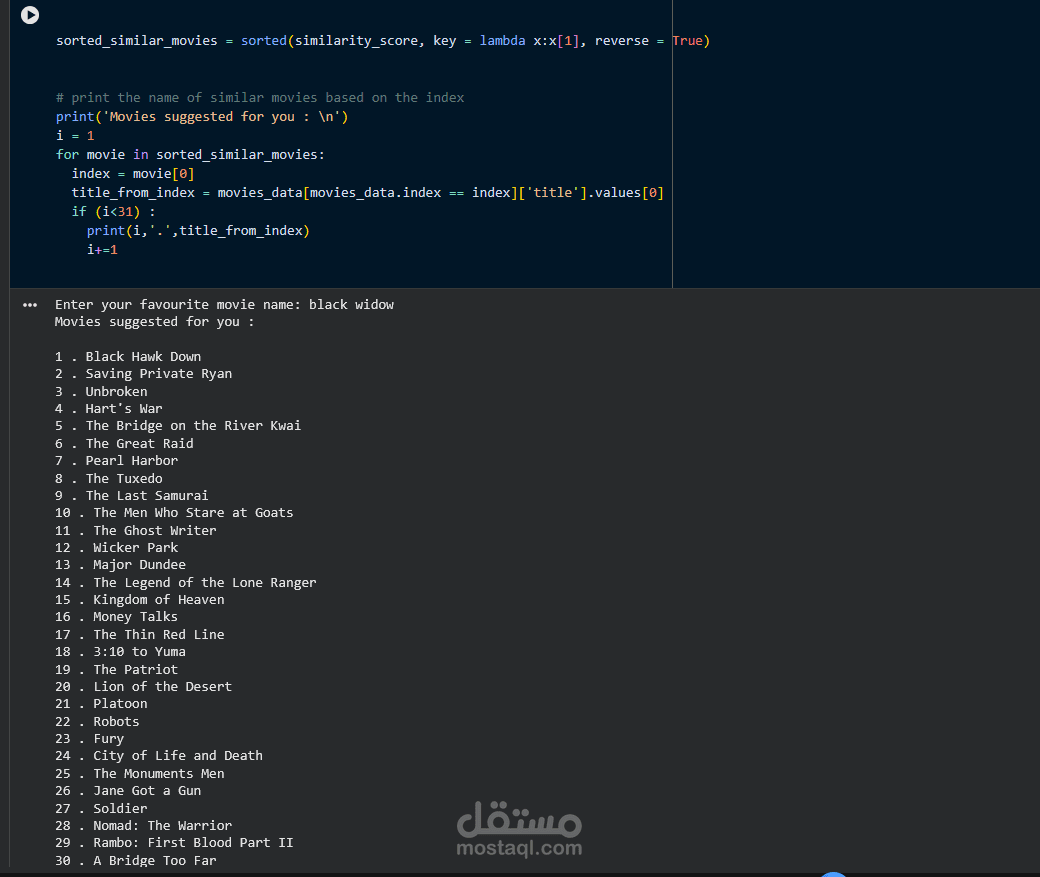Click the sorted_similar_movies assignment line

(x=383, y=40)
